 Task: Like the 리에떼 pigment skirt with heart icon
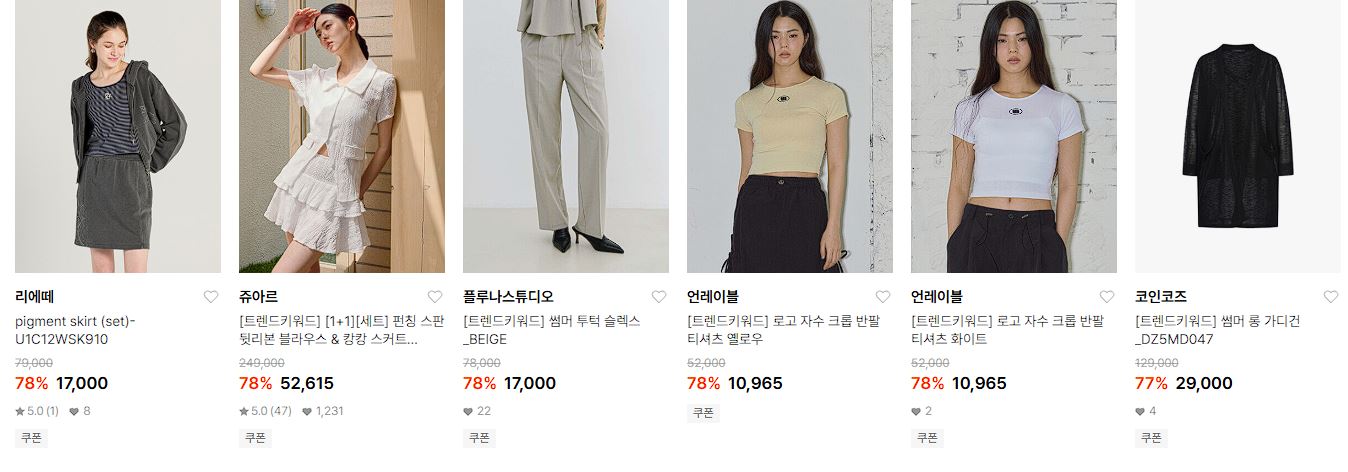[210, 297]
